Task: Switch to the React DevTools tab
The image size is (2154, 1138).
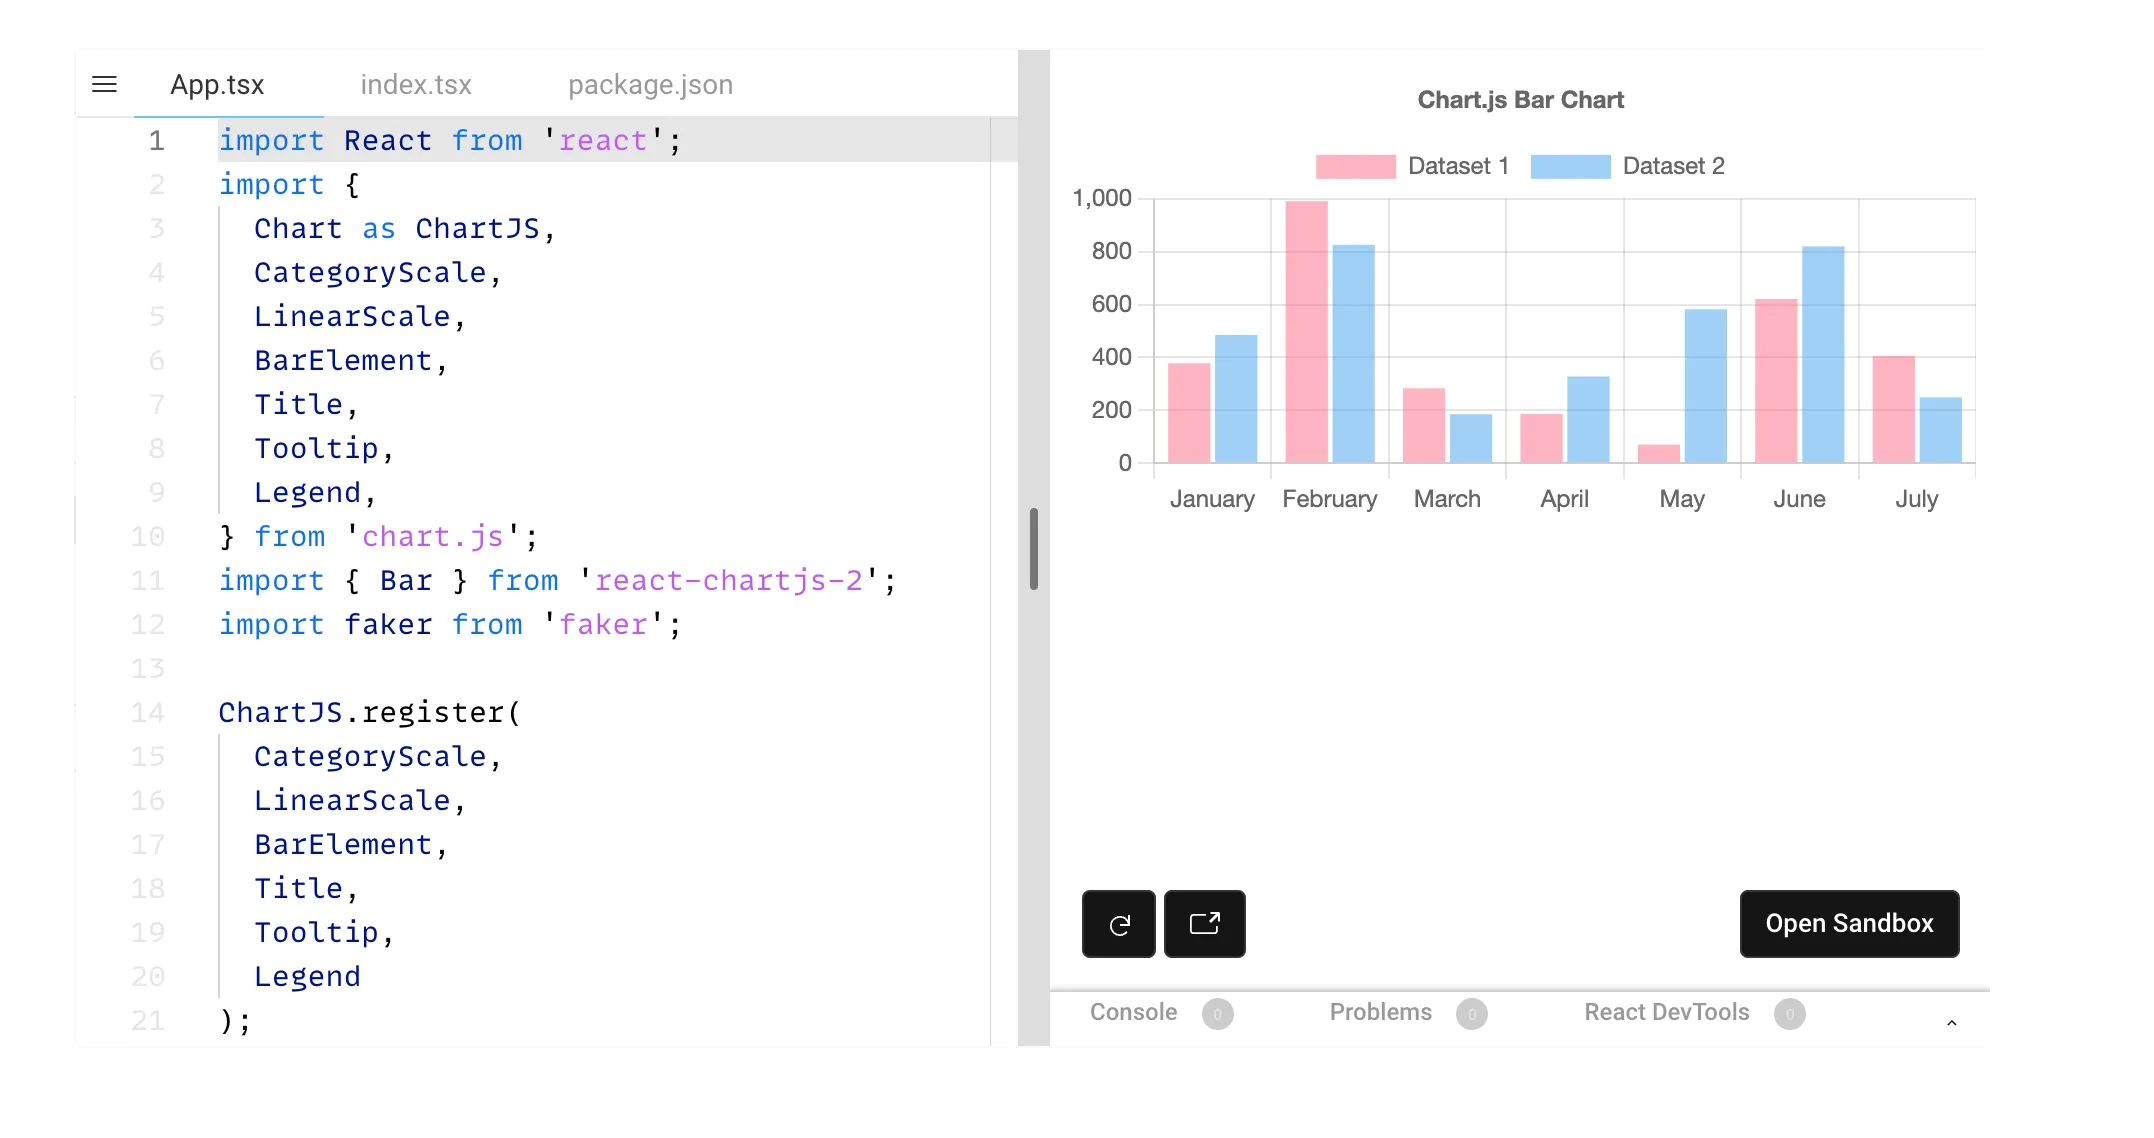Action: point(1666,1012)
